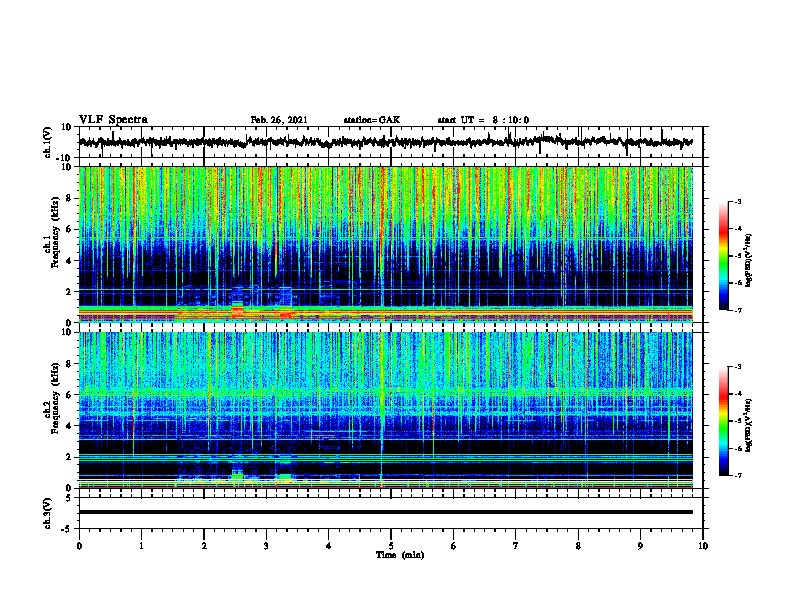Click the '6' tick on the Time axis

(454, 546)
